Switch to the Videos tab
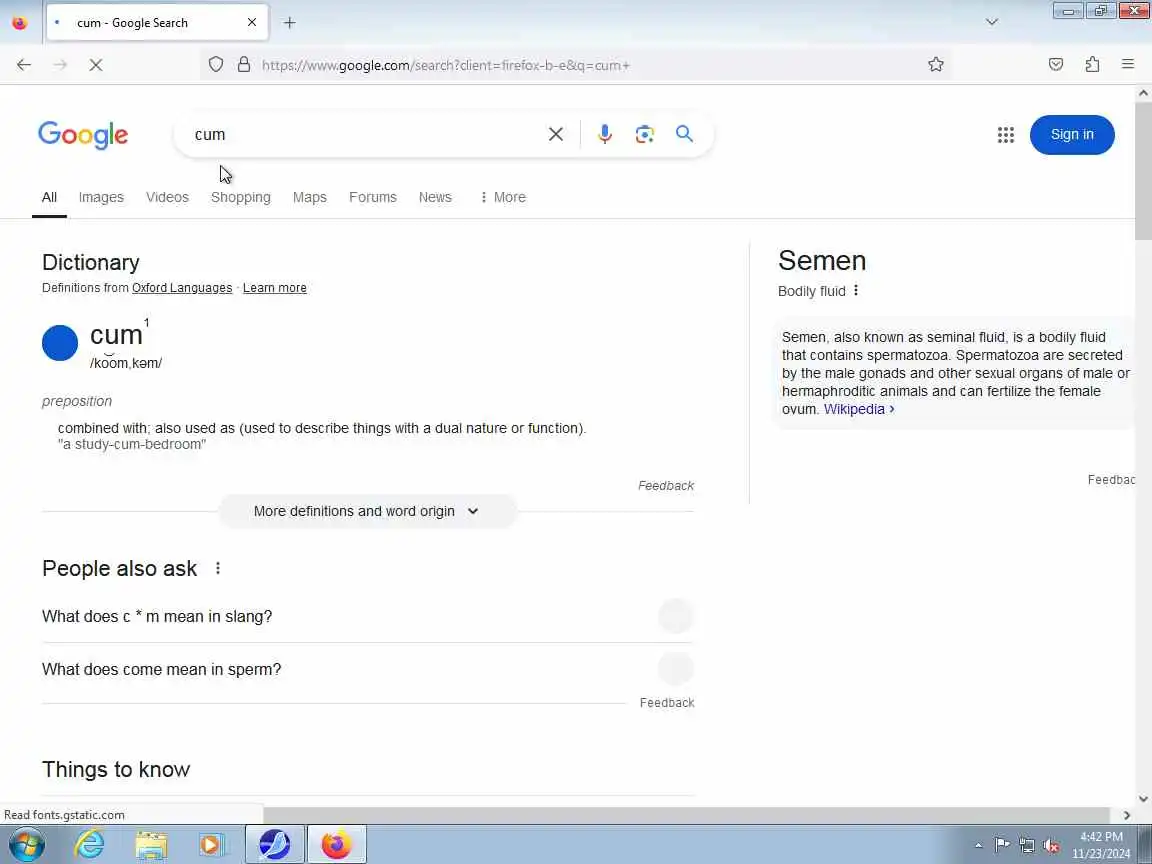 click(168, 197)
